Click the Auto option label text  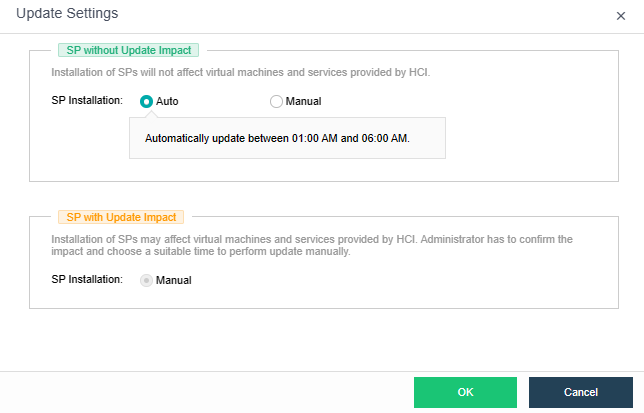click(x=167, y=101)
